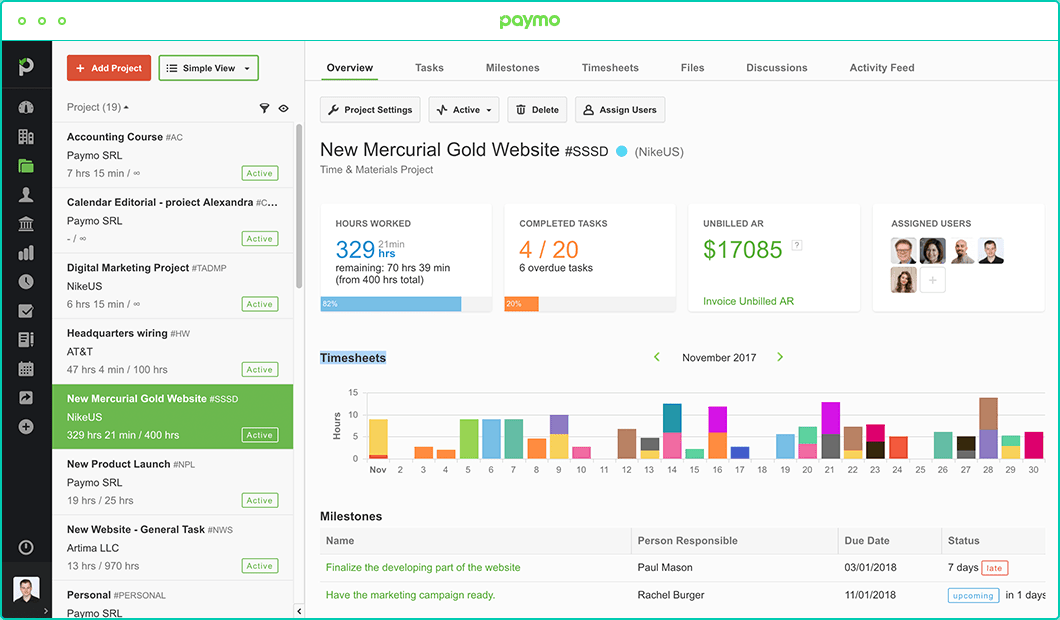Viewport: 1060px width, 620px height.
Task: Expand the Active status dropdown
Action: [x=465, y=110]
